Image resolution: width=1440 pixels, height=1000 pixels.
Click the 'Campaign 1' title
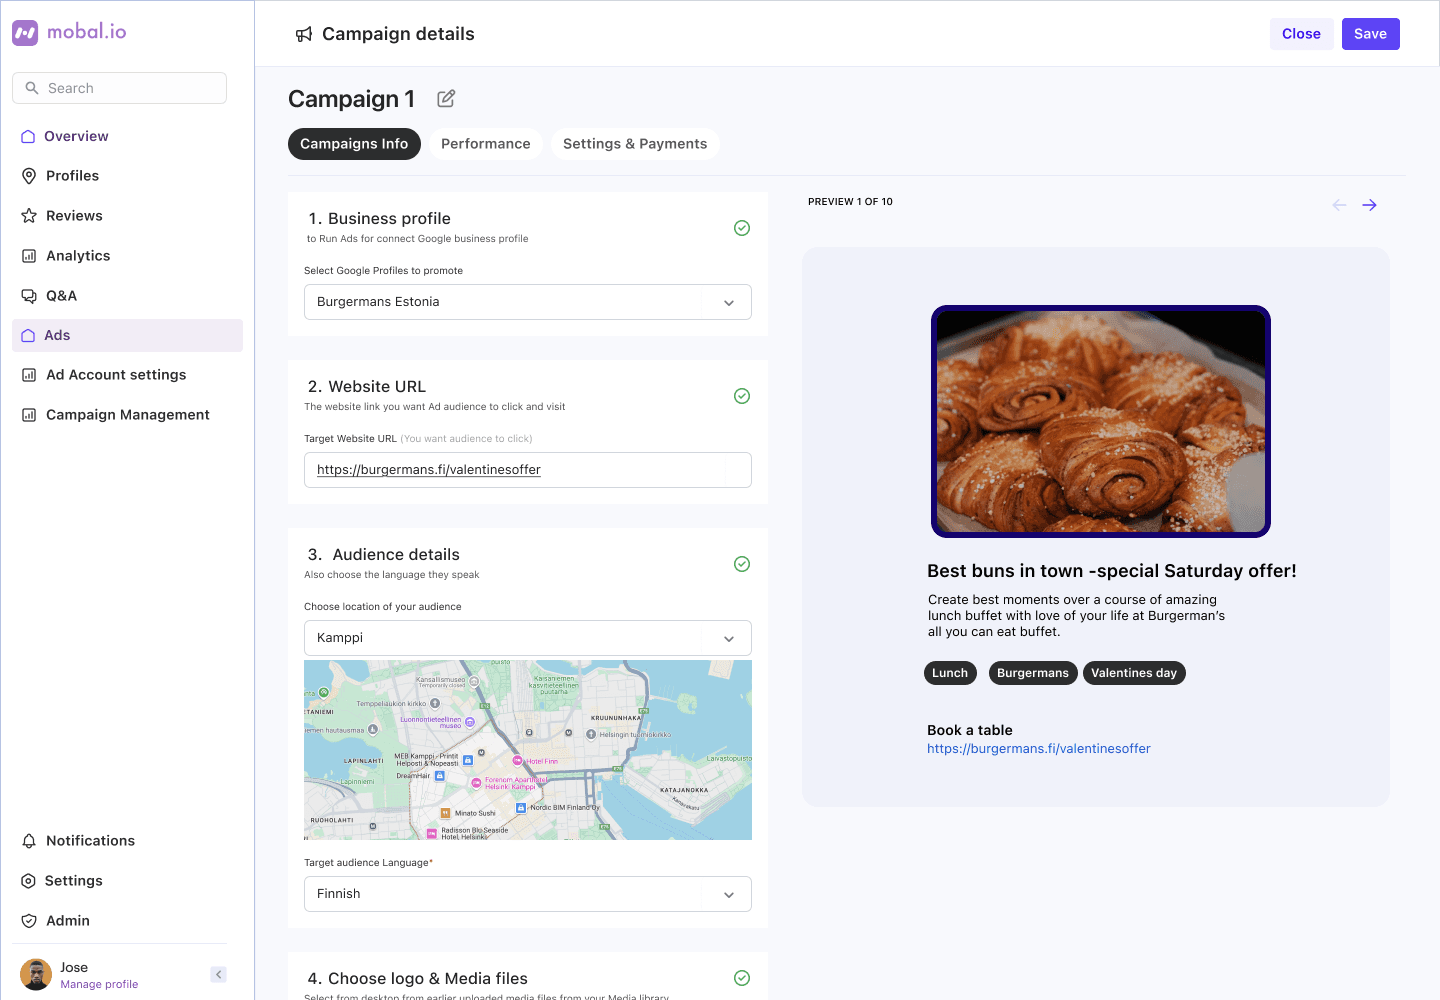coord(351,99)
